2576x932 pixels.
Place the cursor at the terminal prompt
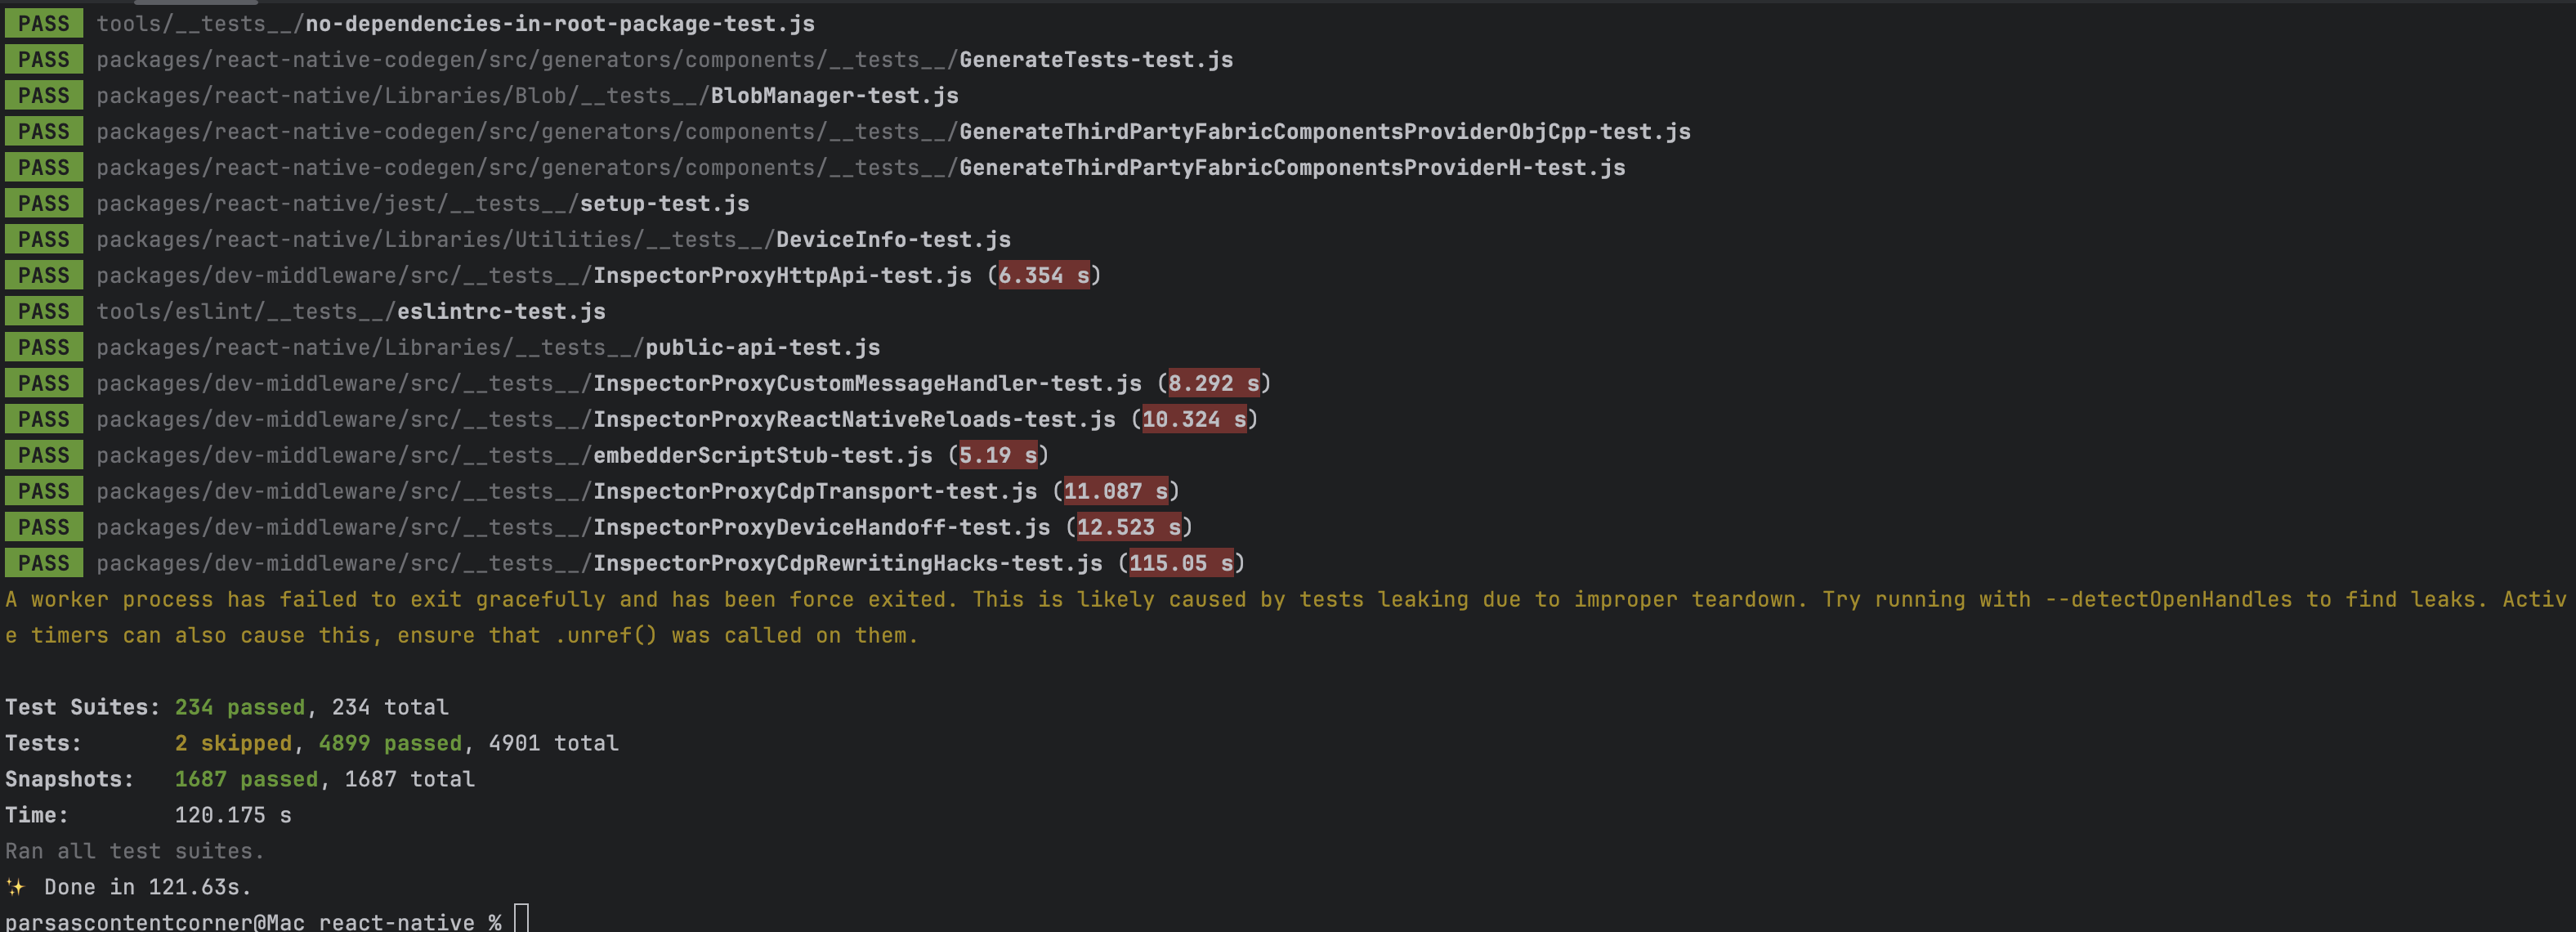pos(521,920)
